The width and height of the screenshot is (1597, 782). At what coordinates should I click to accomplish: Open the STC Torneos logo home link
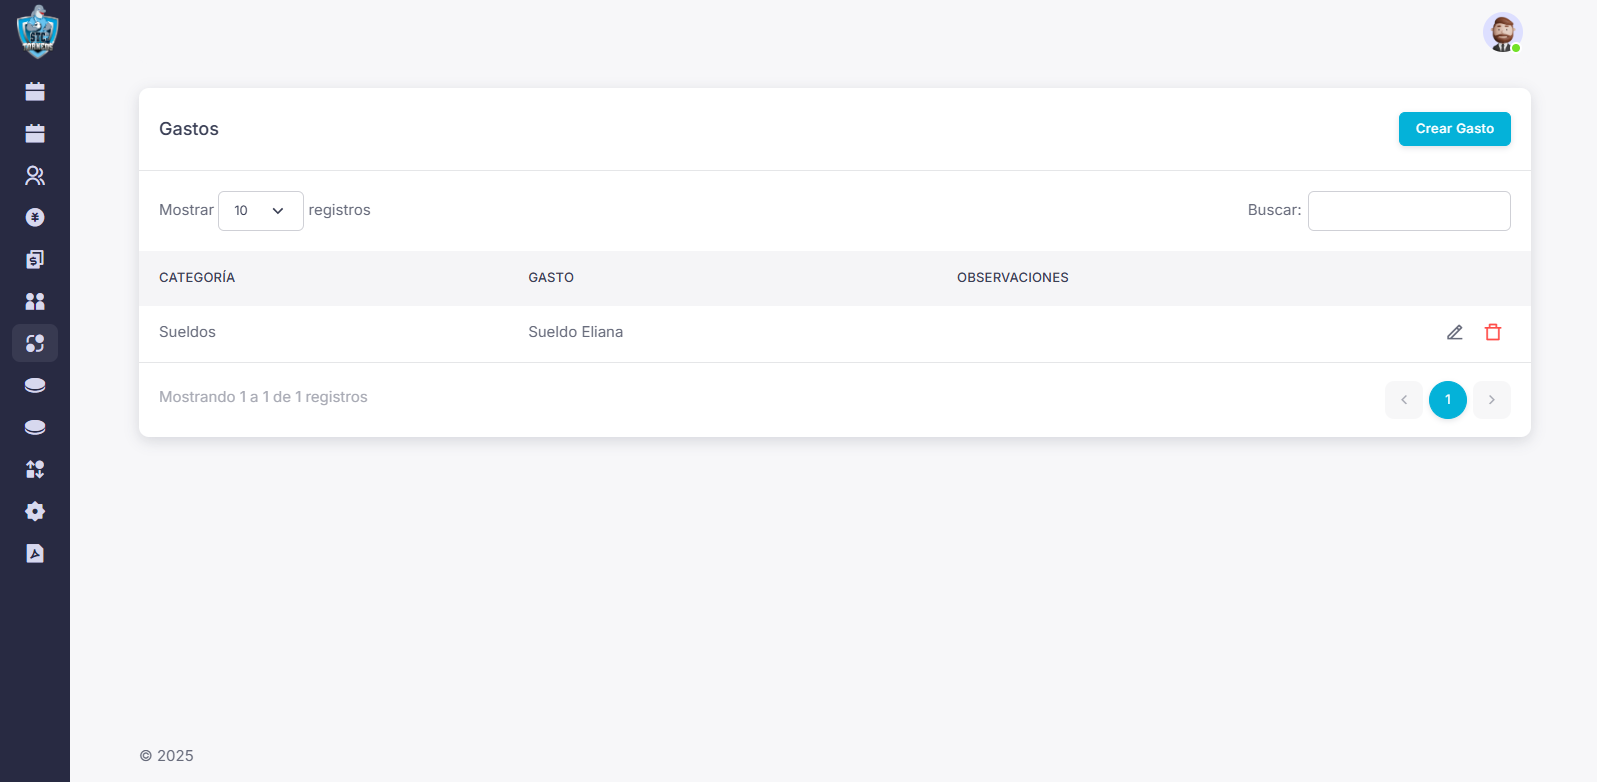[37, 32]
